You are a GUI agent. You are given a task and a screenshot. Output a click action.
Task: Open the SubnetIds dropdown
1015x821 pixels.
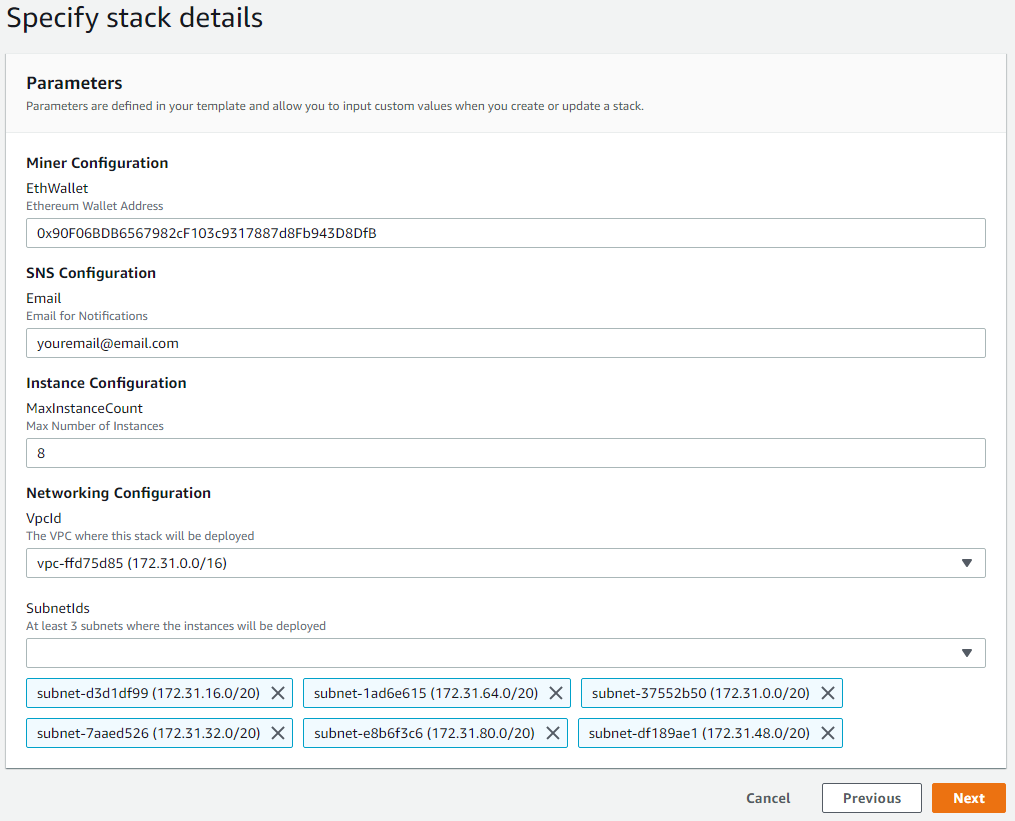(x=505, y=652)
